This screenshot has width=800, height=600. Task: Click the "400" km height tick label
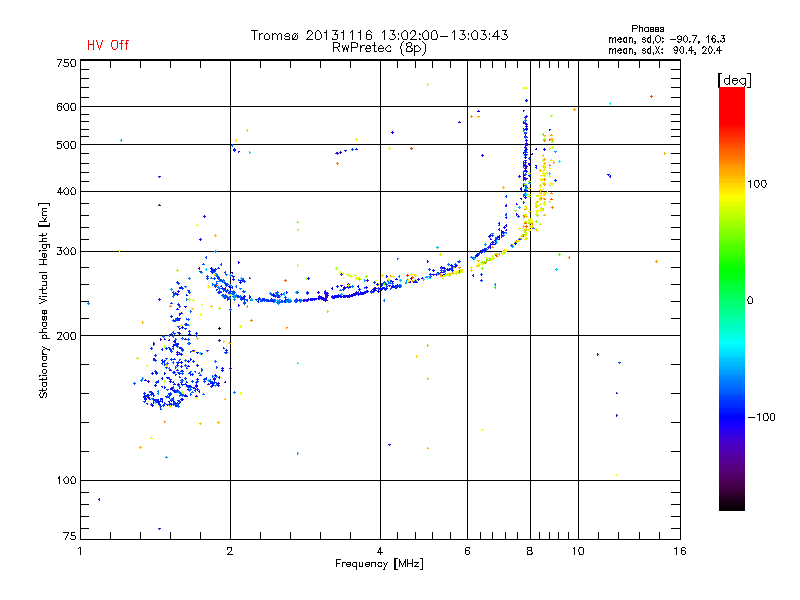click(x=66, y=191)
